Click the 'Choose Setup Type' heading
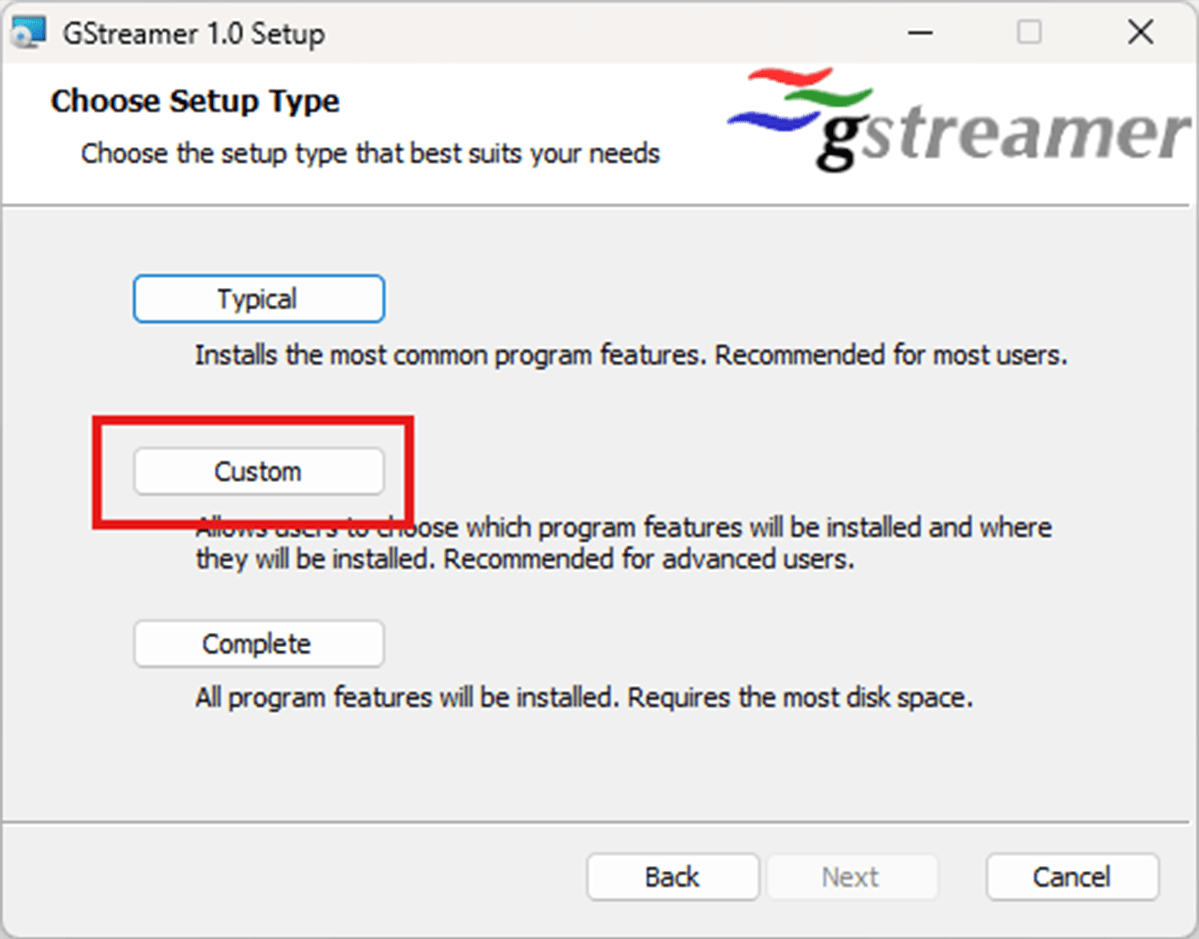Viewport: 1199px width, 939px height. click(195, 102)
